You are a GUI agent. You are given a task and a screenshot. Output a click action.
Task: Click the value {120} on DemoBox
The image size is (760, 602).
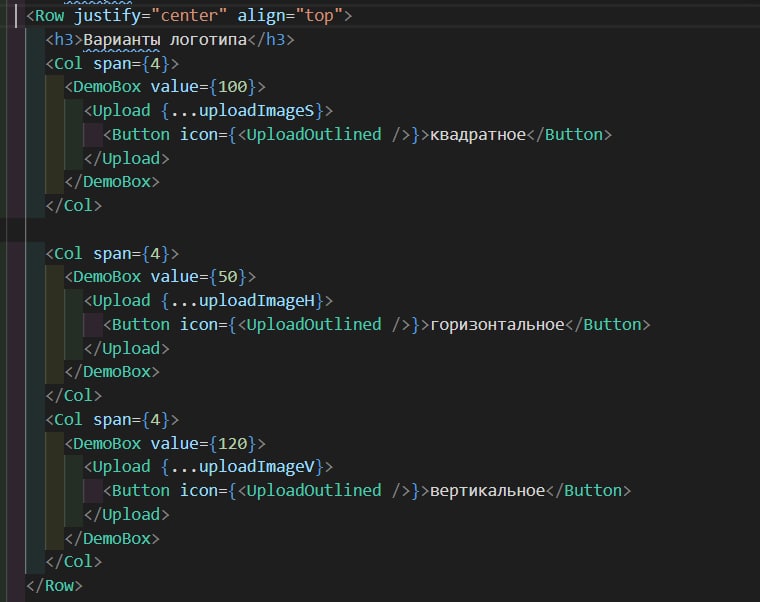click(x=232, y=444)
